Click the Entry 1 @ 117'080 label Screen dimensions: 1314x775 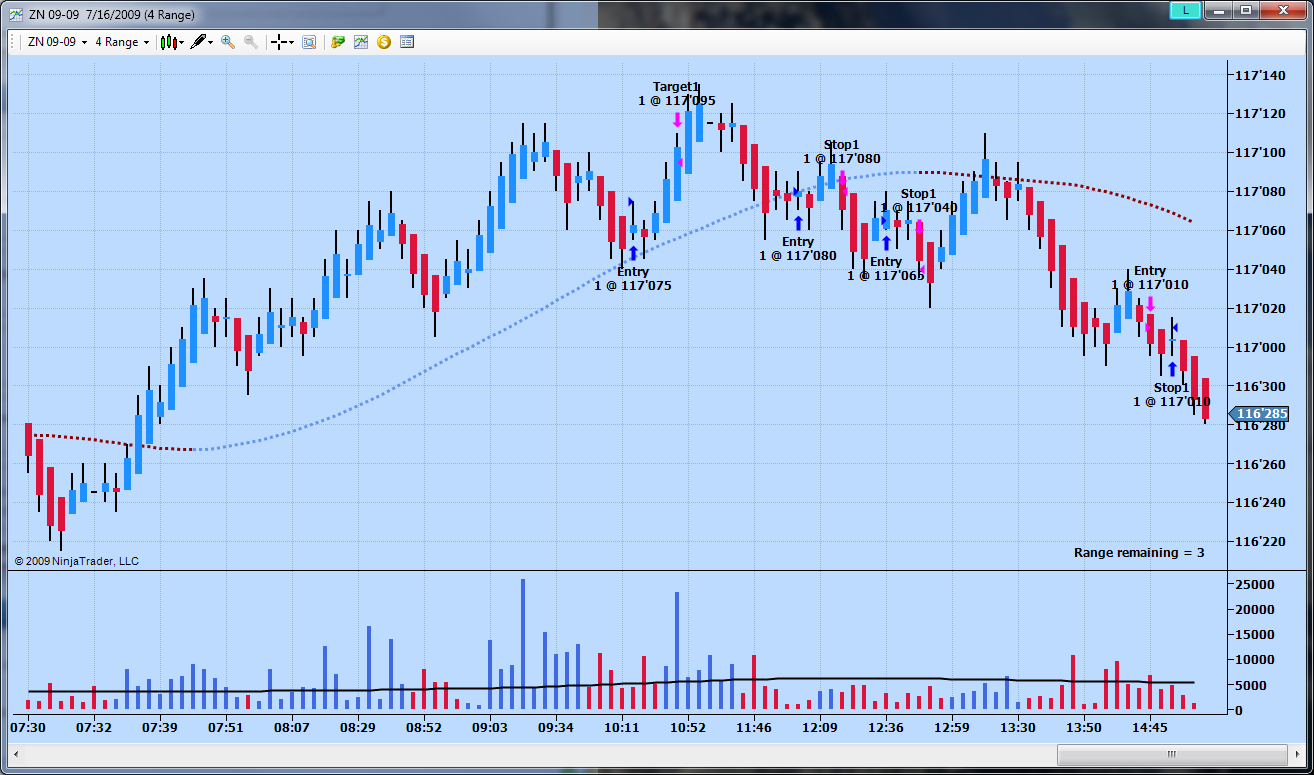point(797,249)
